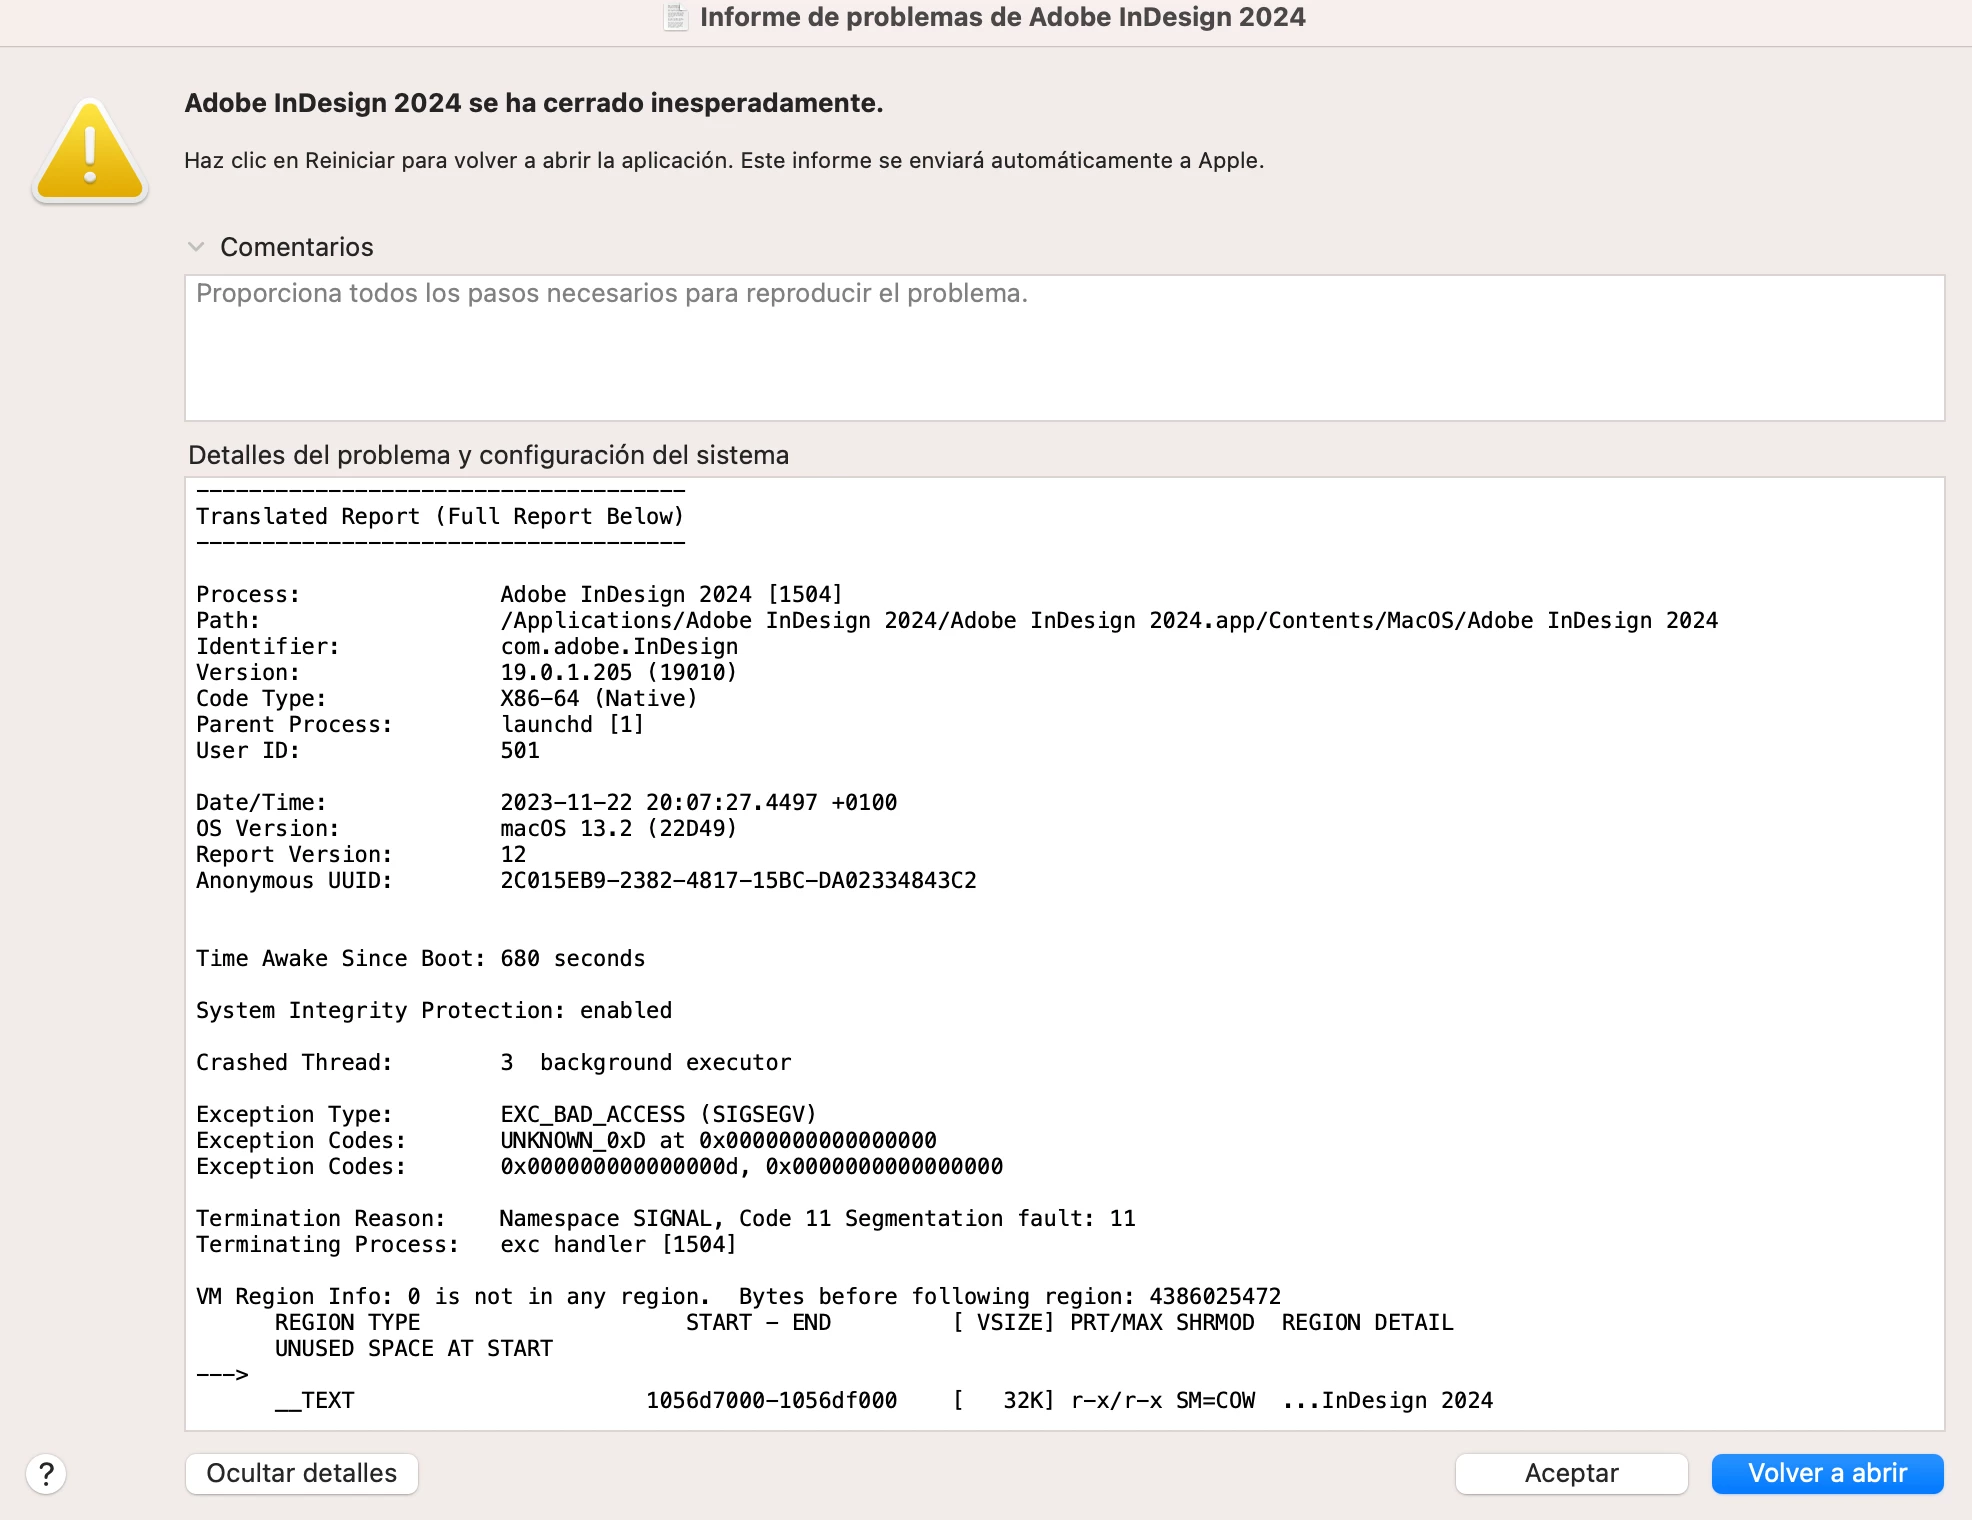Click the window title text
The width and height of the screenshot is (1972, 1520).
[1002, 17]
